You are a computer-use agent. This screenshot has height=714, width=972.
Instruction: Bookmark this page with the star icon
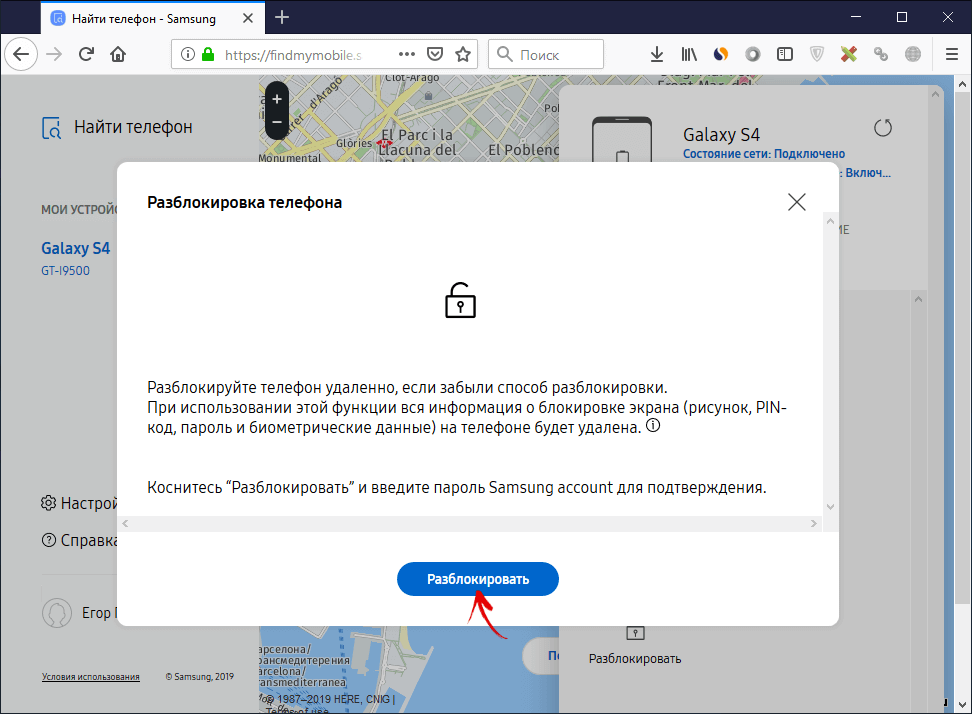[x=463, y=55]
